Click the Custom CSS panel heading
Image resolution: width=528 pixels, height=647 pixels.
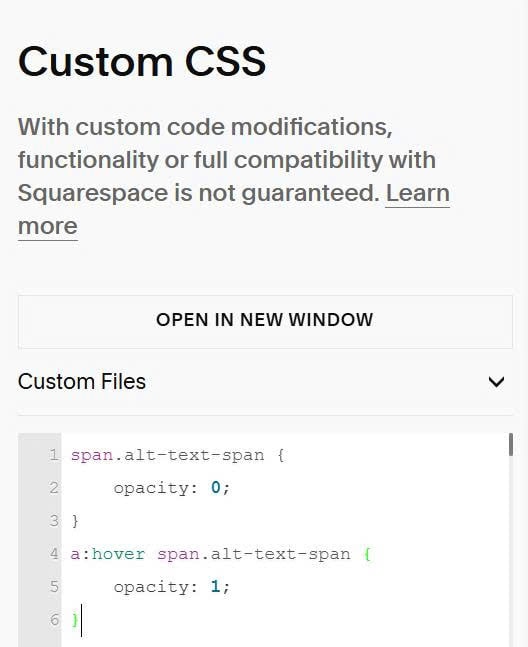tap(142, 62)
